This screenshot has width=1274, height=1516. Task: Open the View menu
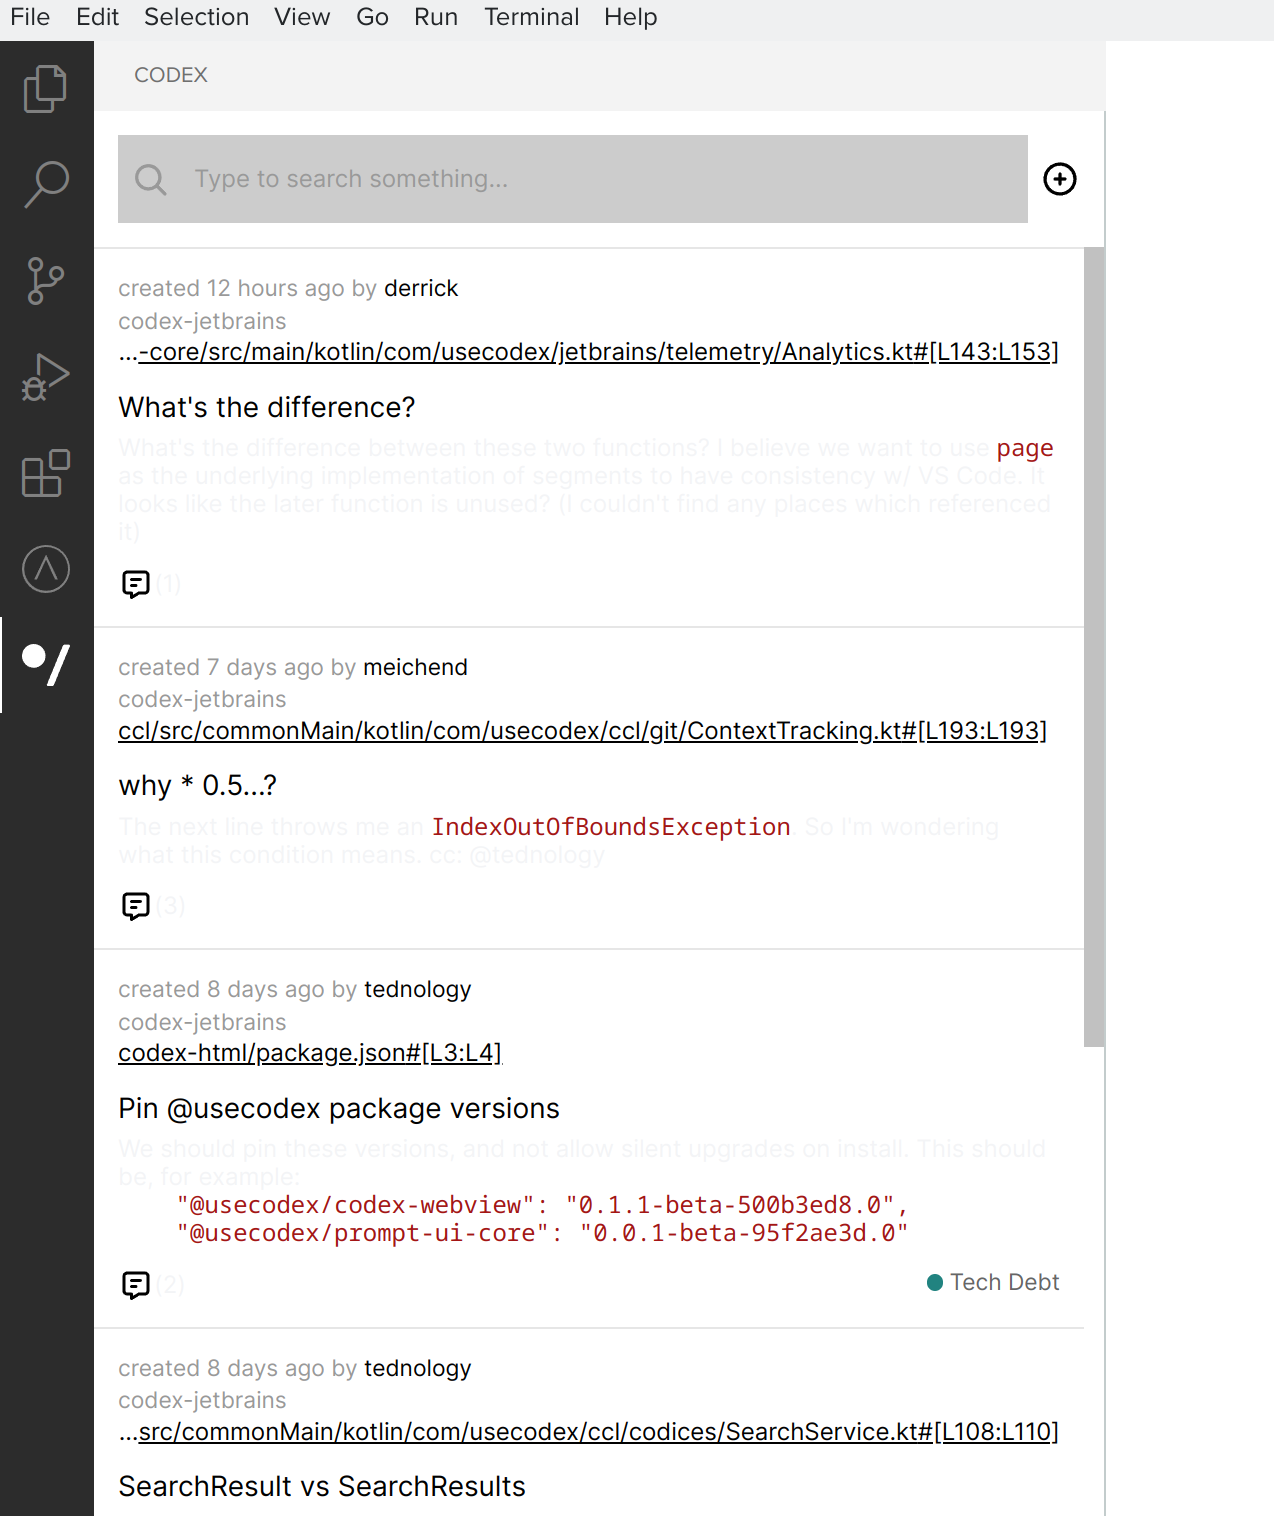(x=302, y=17)
